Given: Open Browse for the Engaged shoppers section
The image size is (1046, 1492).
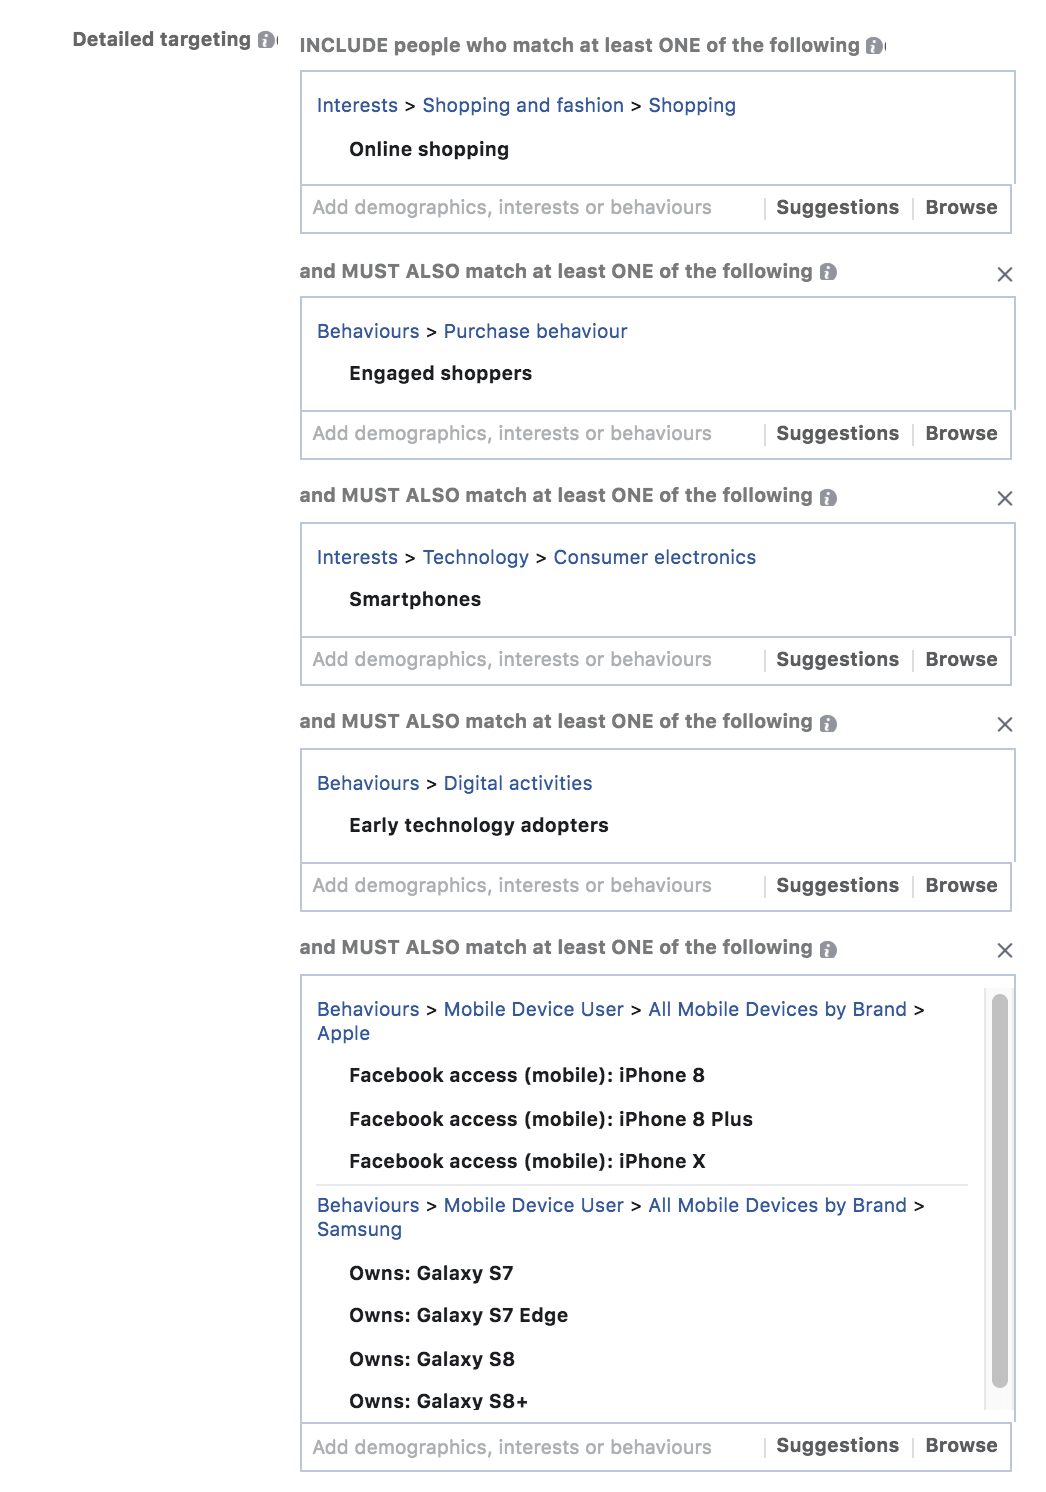Looking at the screenshot, I should [x=962, y=433].
